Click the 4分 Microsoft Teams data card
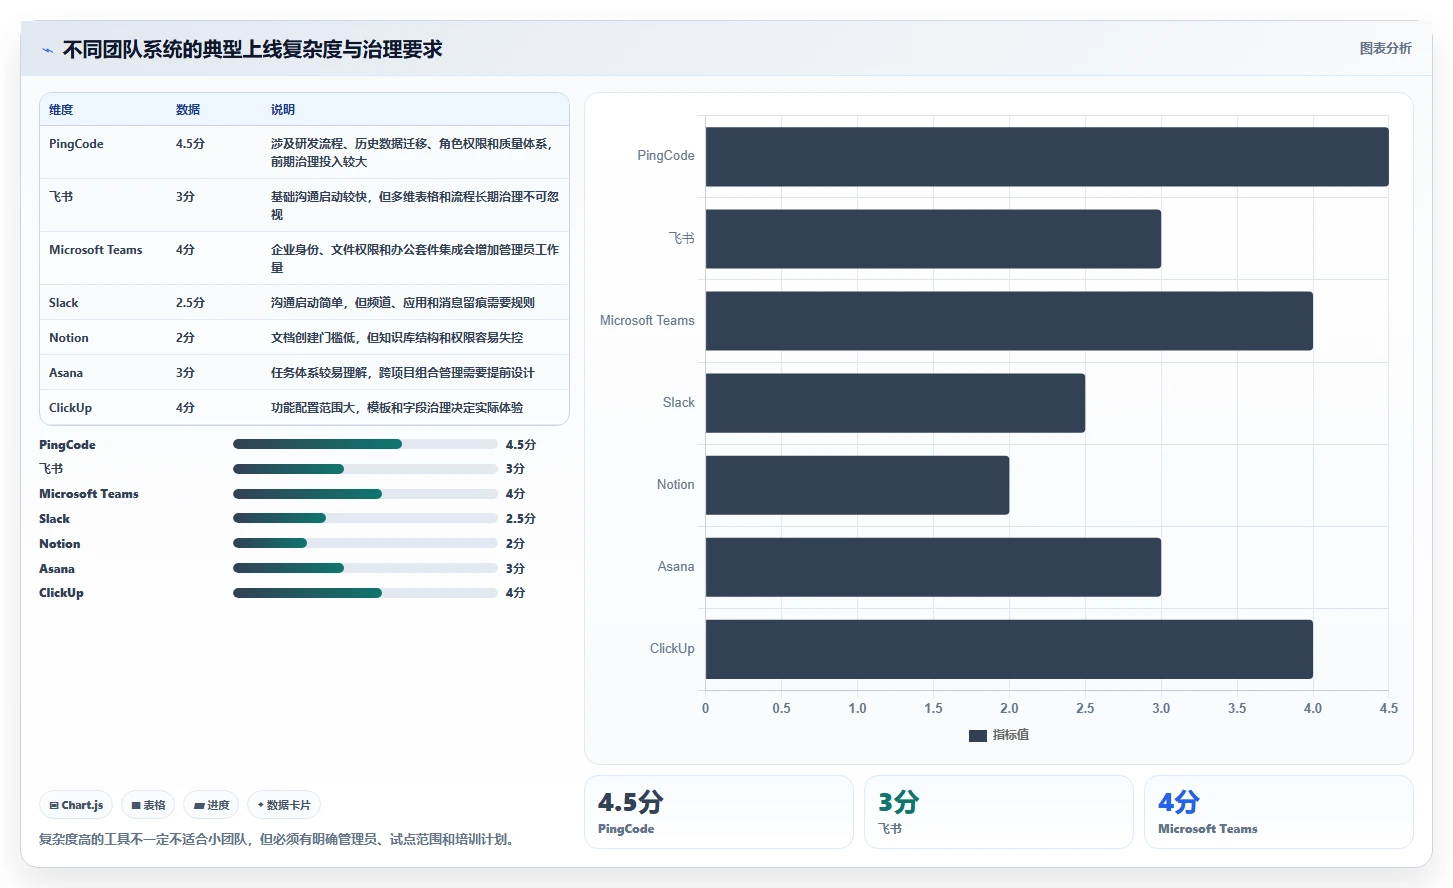This screenshot has height=888, width=1453. point(1278,812)
